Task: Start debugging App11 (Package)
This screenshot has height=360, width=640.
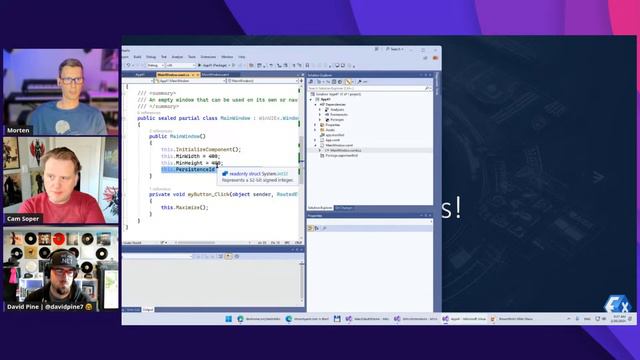Action: [x=213, y=65]
